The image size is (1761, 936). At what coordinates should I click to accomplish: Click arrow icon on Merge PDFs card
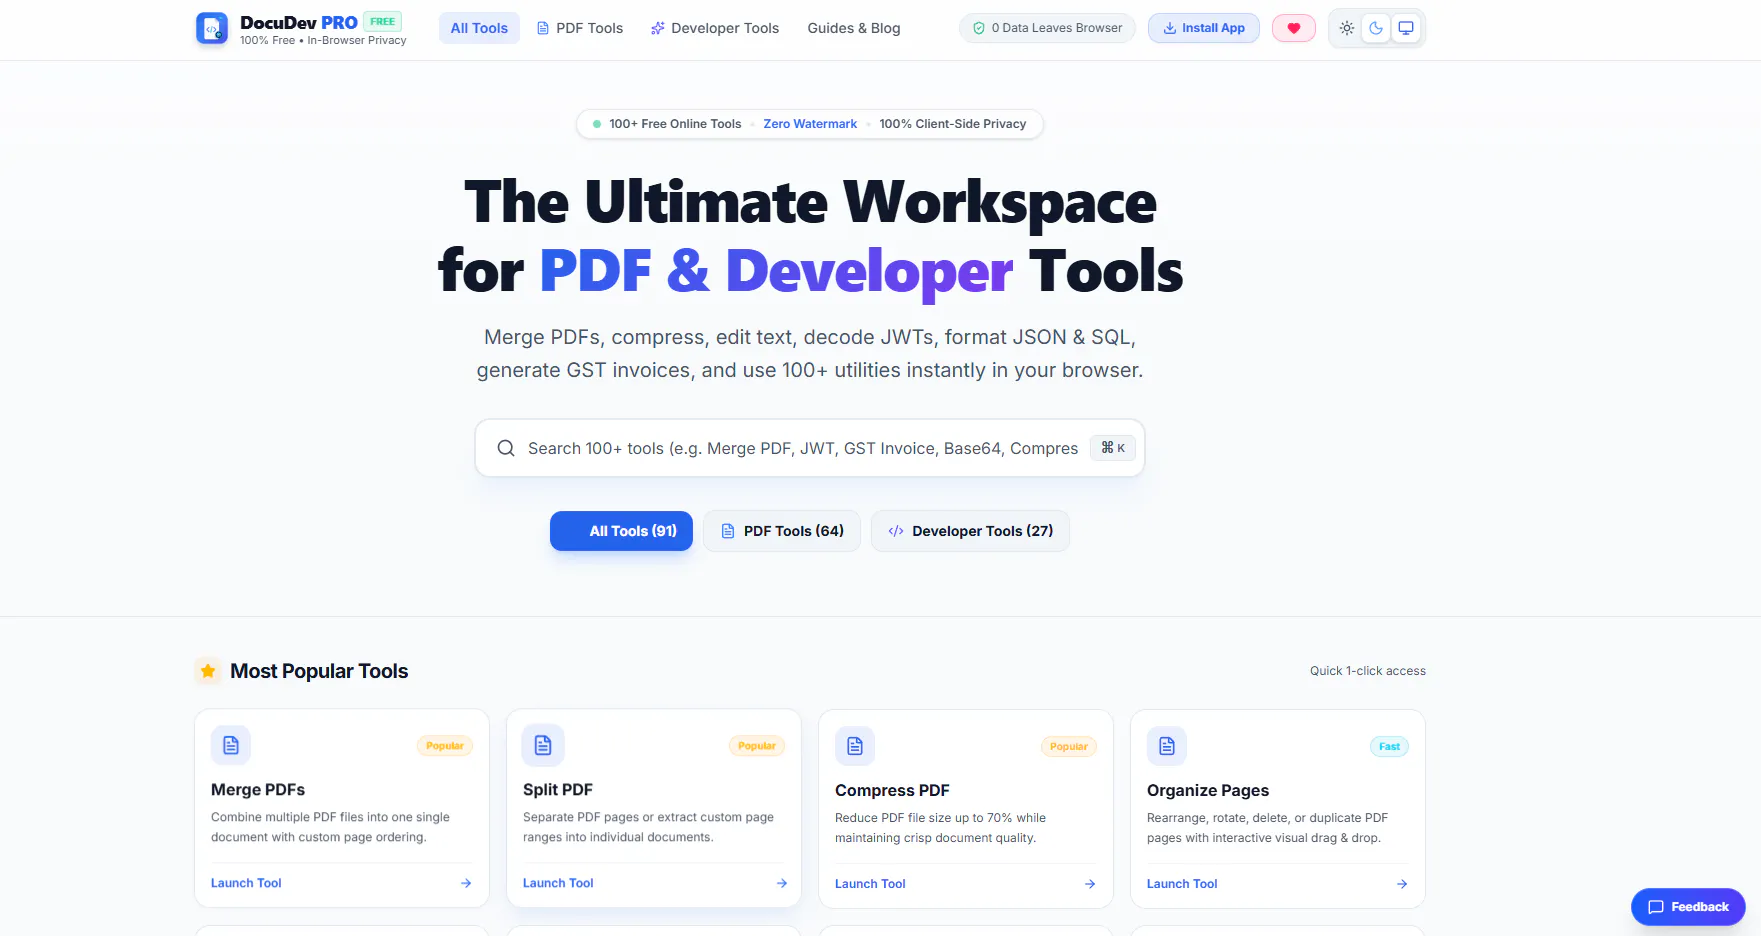click(466, 883)
